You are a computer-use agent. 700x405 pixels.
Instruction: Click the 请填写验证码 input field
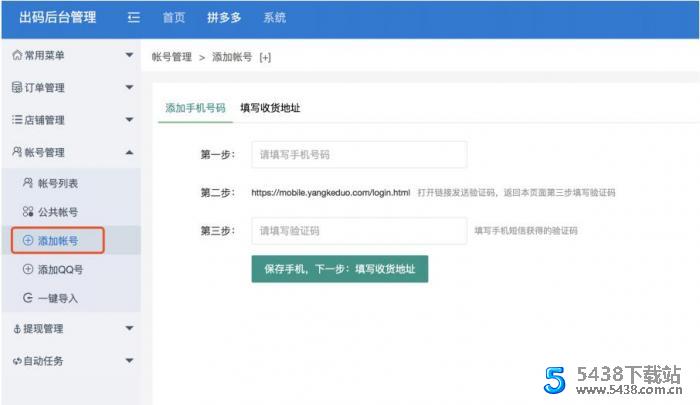tap(359, 231)
